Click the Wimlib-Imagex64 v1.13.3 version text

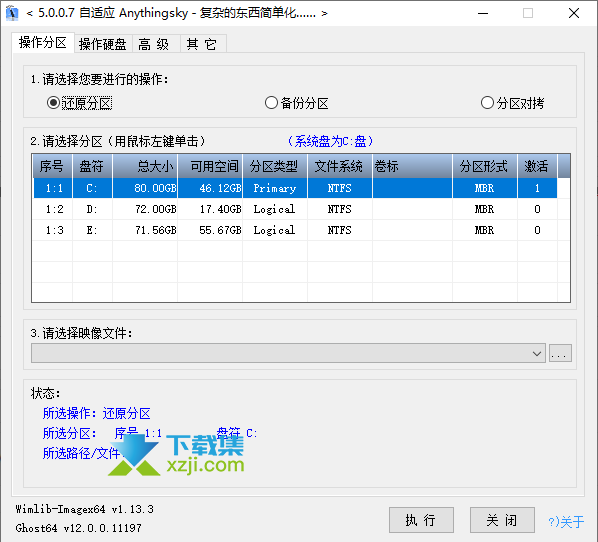[x=85, y=509]
